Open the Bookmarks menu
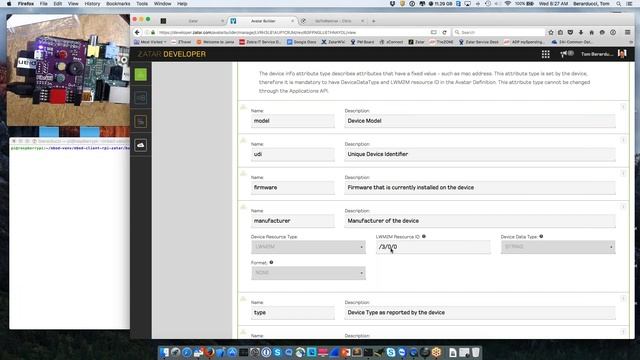640x360 pixels. coord(118,4)
